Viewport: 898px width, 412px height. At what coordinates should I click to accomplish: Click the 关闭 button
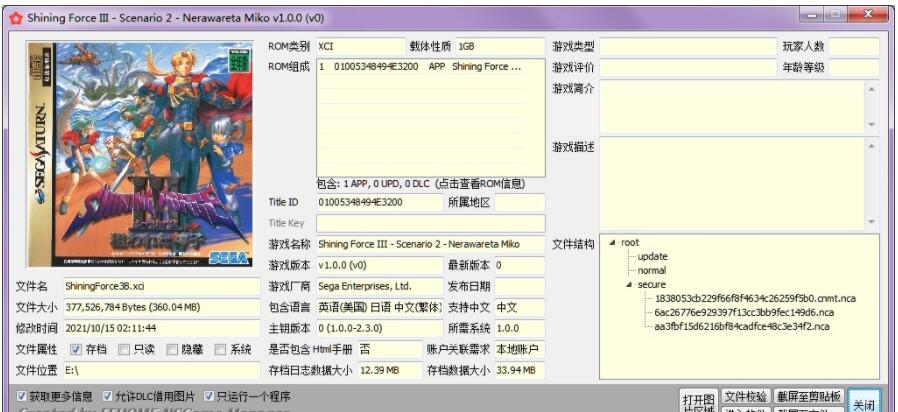pyautogui.click(x=864, y=401)
